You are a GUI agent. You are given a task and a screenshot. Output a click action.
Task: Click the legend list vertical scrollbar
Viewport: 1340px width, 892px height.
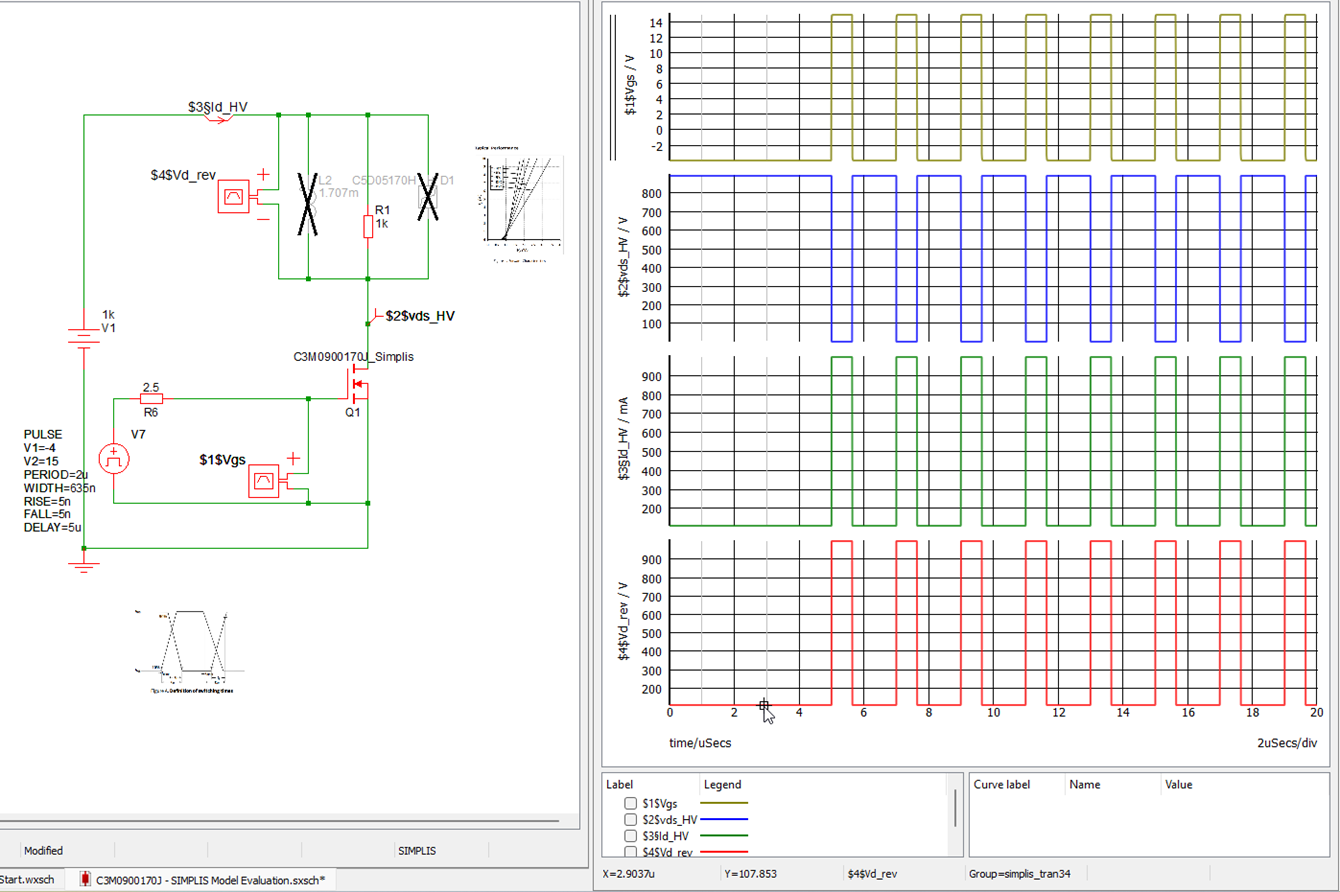pyautogui.click(x=956, y=815)
